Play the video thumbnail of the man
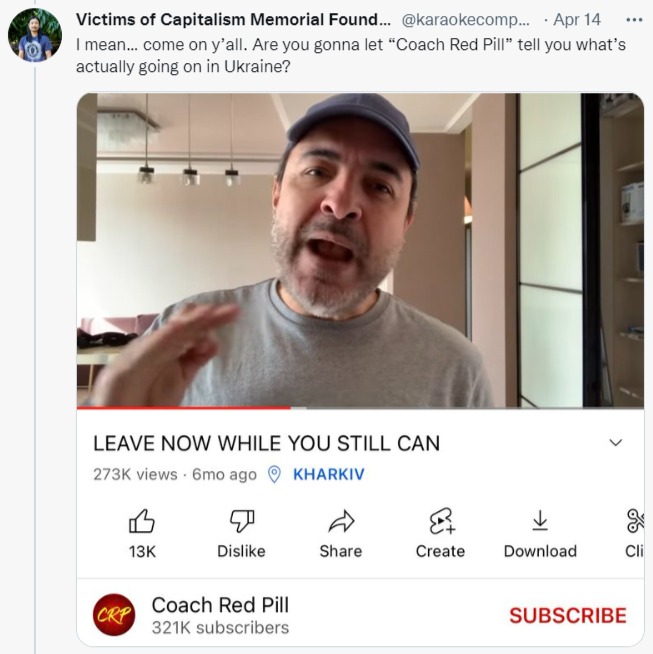Screen dimensions: 653x654 click(x=360, y=249)
